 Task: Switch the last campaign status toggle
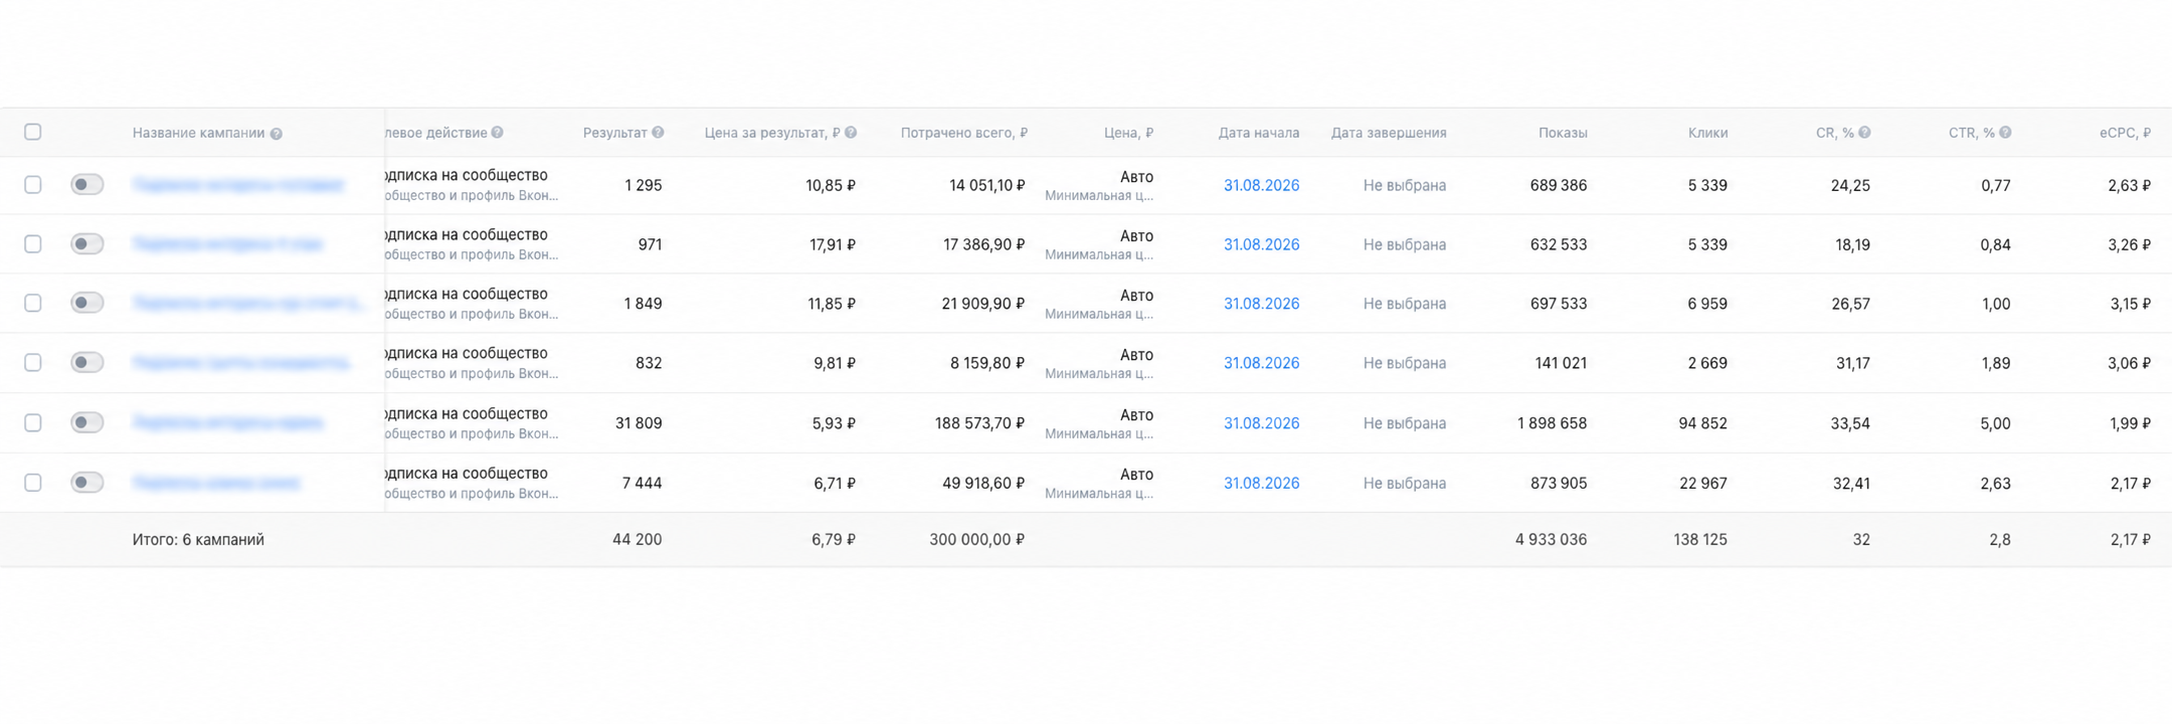pyautogui.click(x=87, y=483)
